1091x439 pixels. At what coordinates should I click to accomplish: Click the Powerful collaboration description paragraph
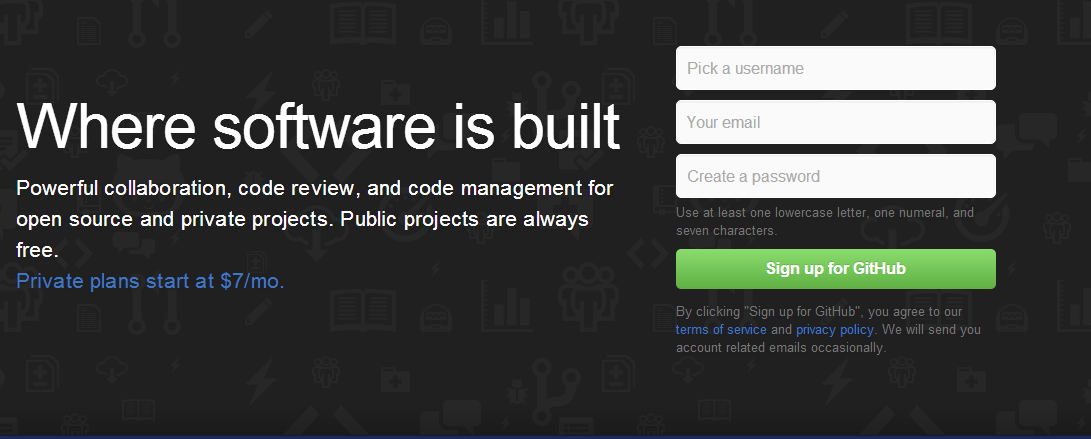click(x=314, y=219)
